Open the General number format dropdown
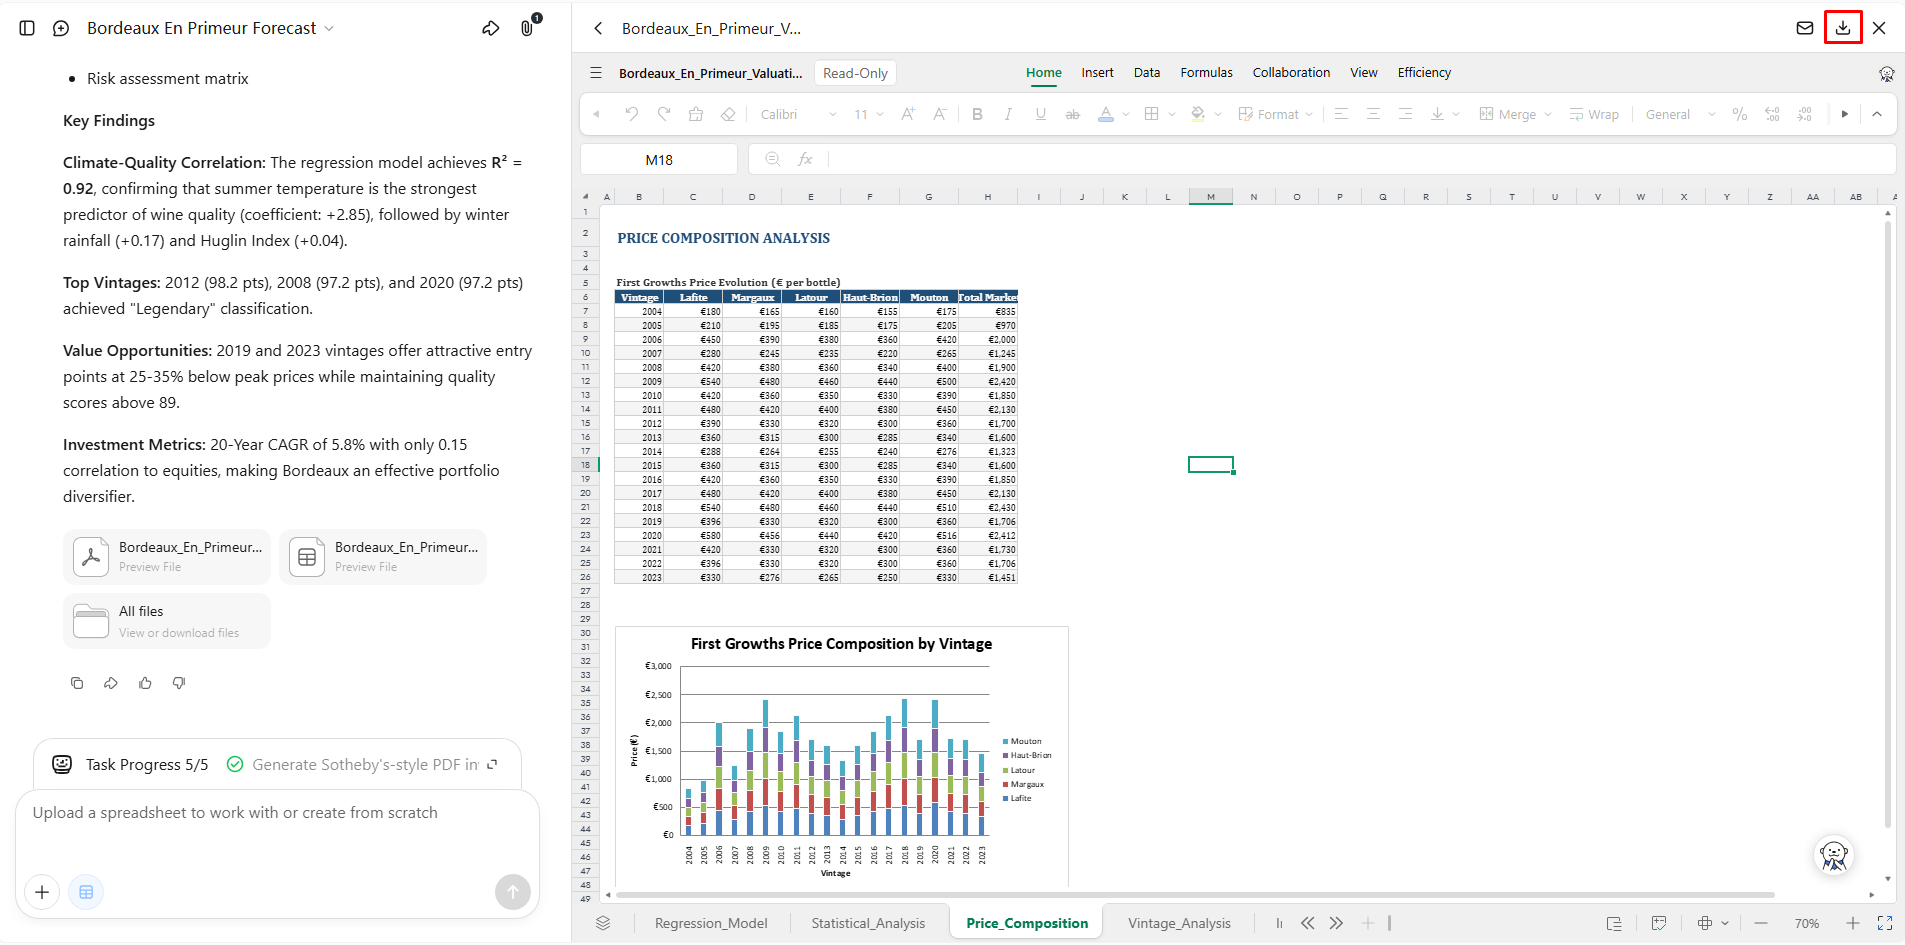The image size is (1905, 945). [1680, 114]
